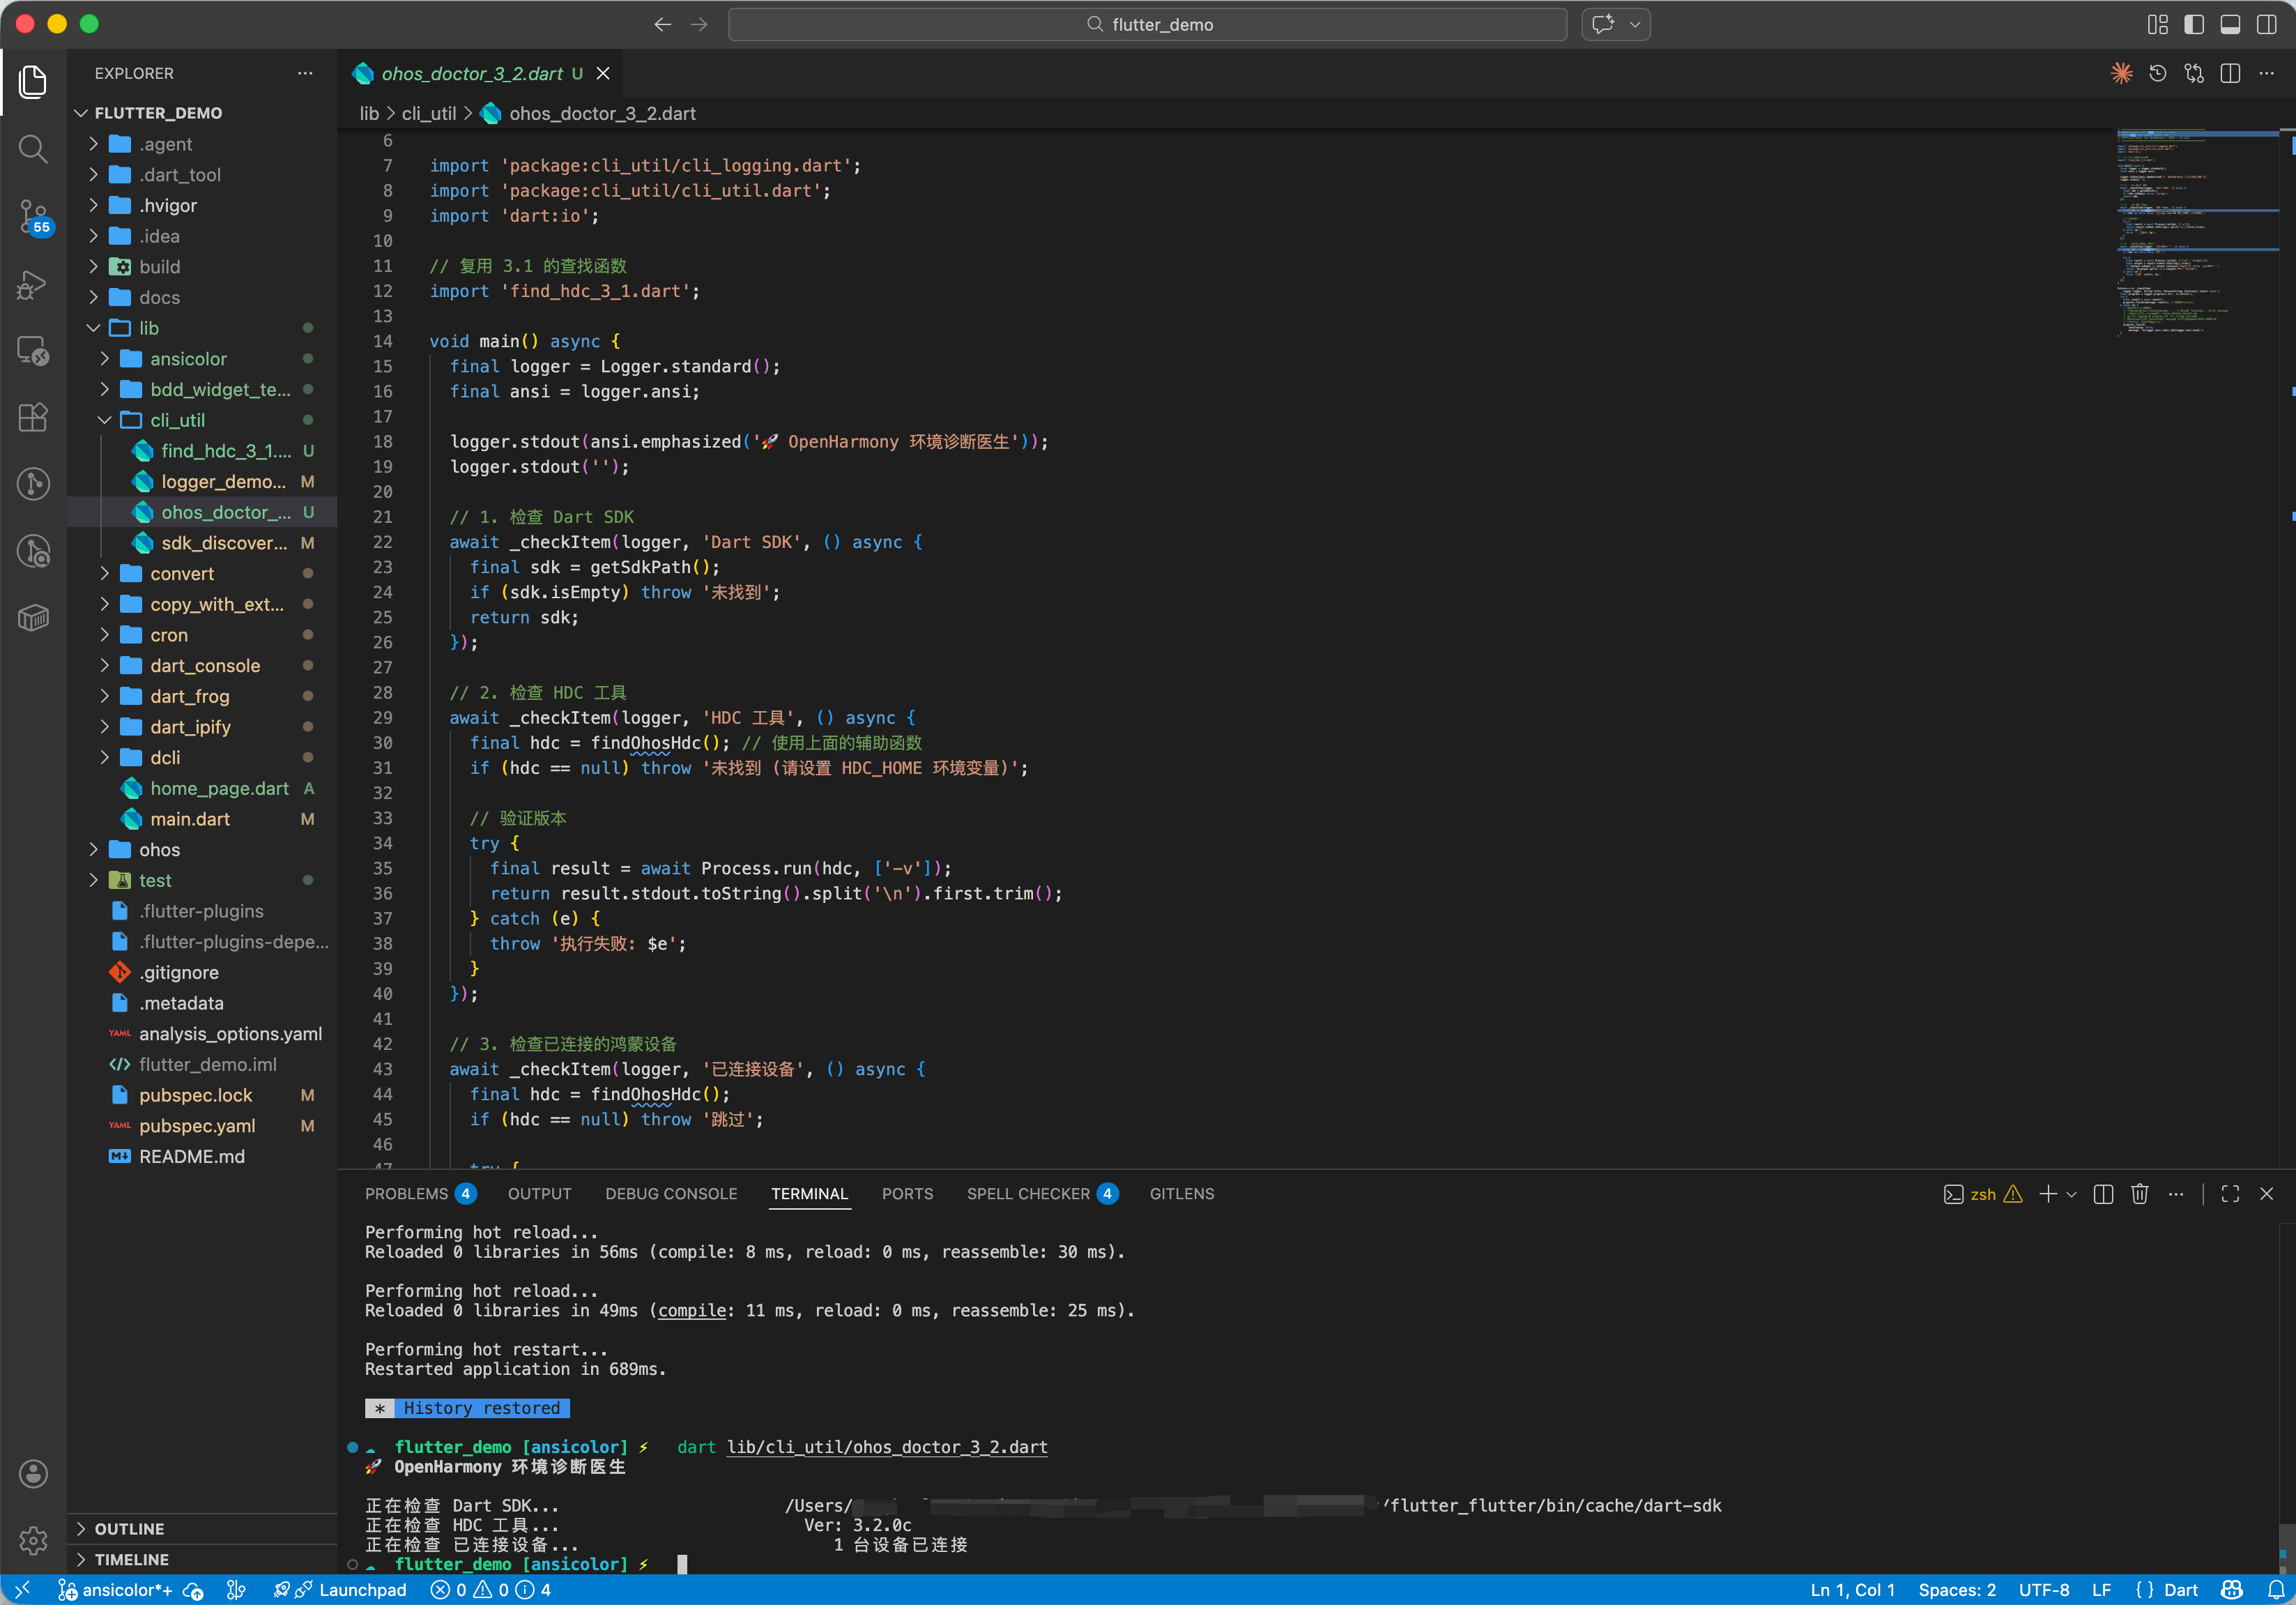2296x1605 pixels.
Task: Open the Search view in activity bar
Action: [33, 149]
